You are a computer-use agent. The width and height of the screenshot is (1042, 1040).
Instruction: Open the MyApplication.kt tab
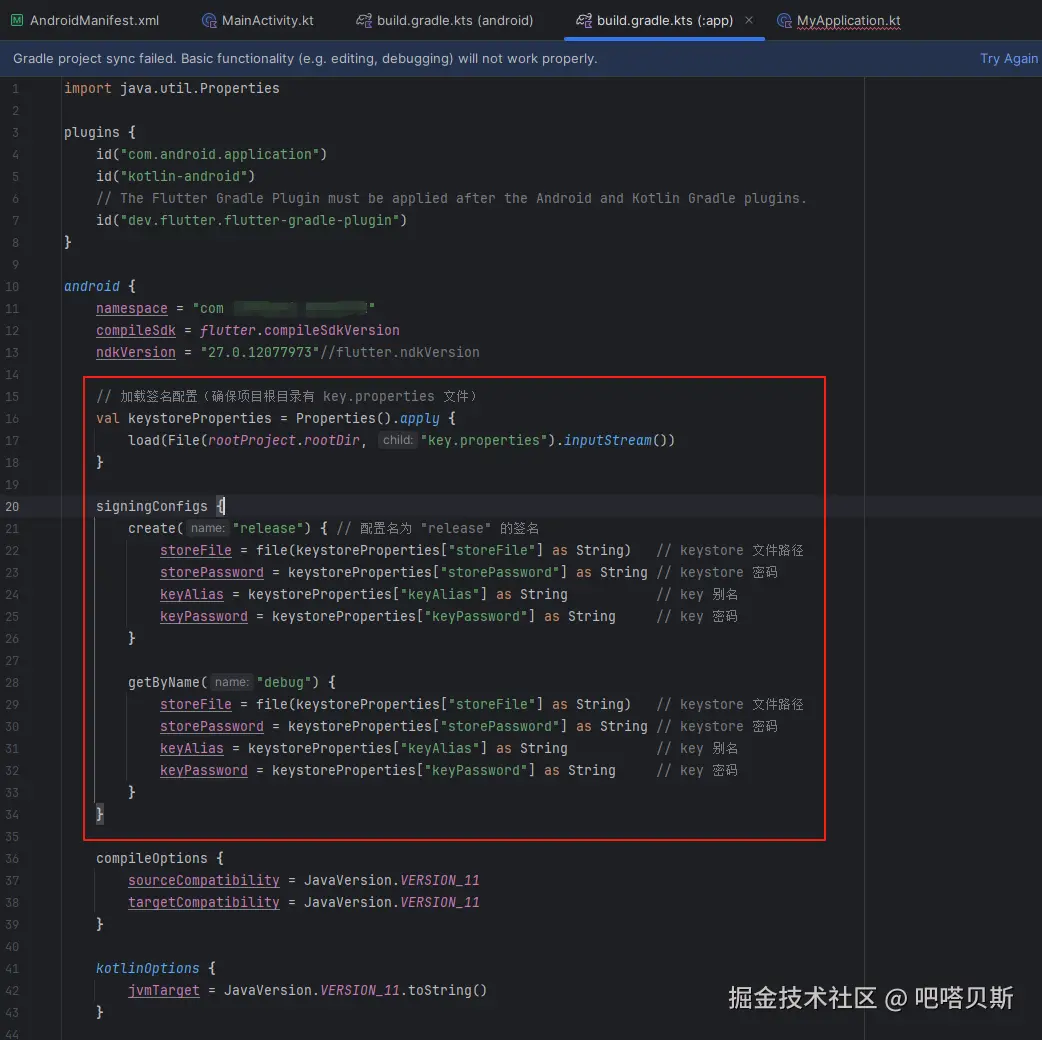(839, 21)
